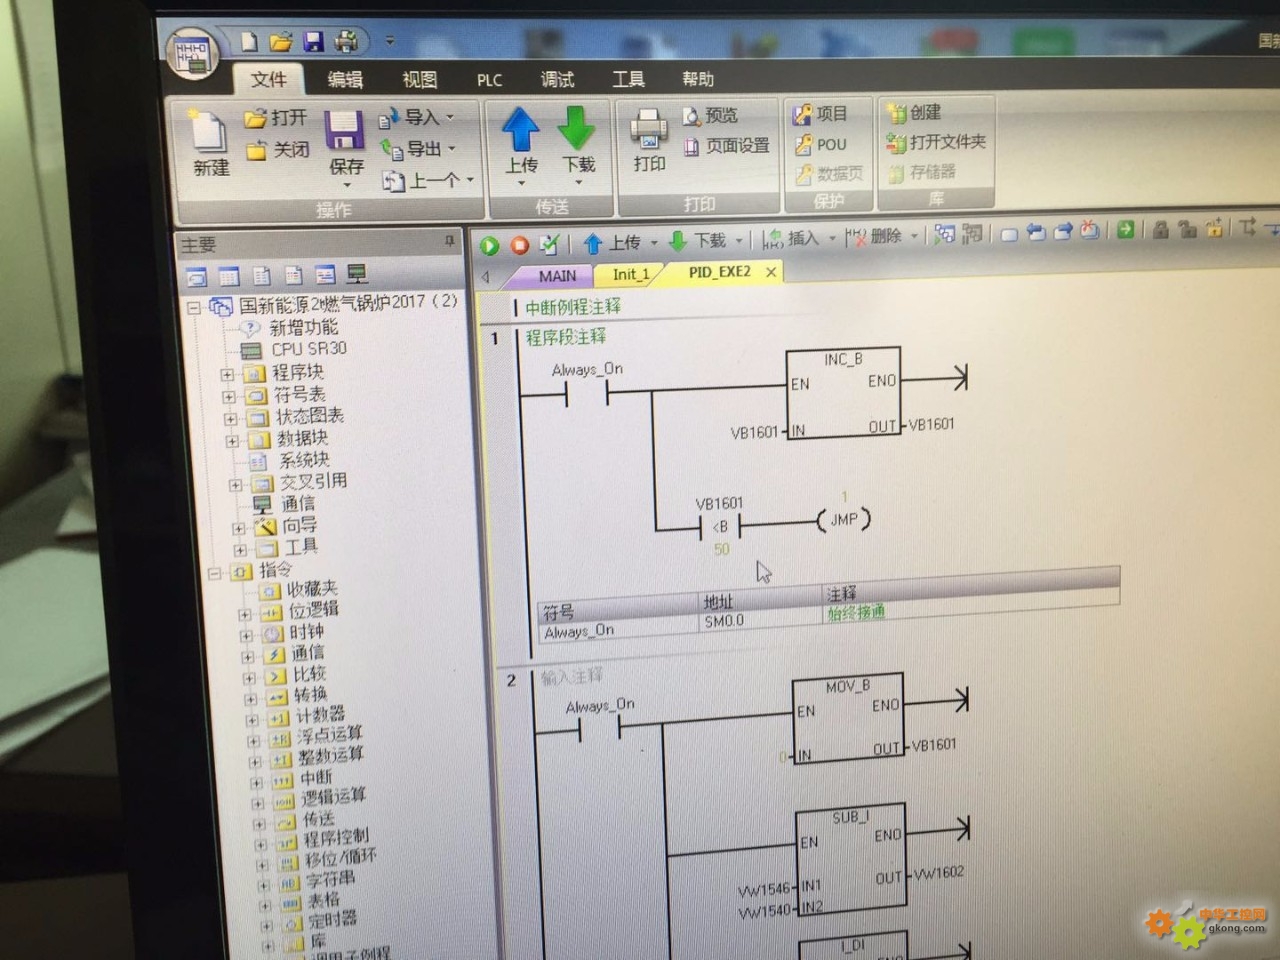Viewport: 1280px width, 960px height.
Task: Click quick access new file icon
Action: point(249,42)
